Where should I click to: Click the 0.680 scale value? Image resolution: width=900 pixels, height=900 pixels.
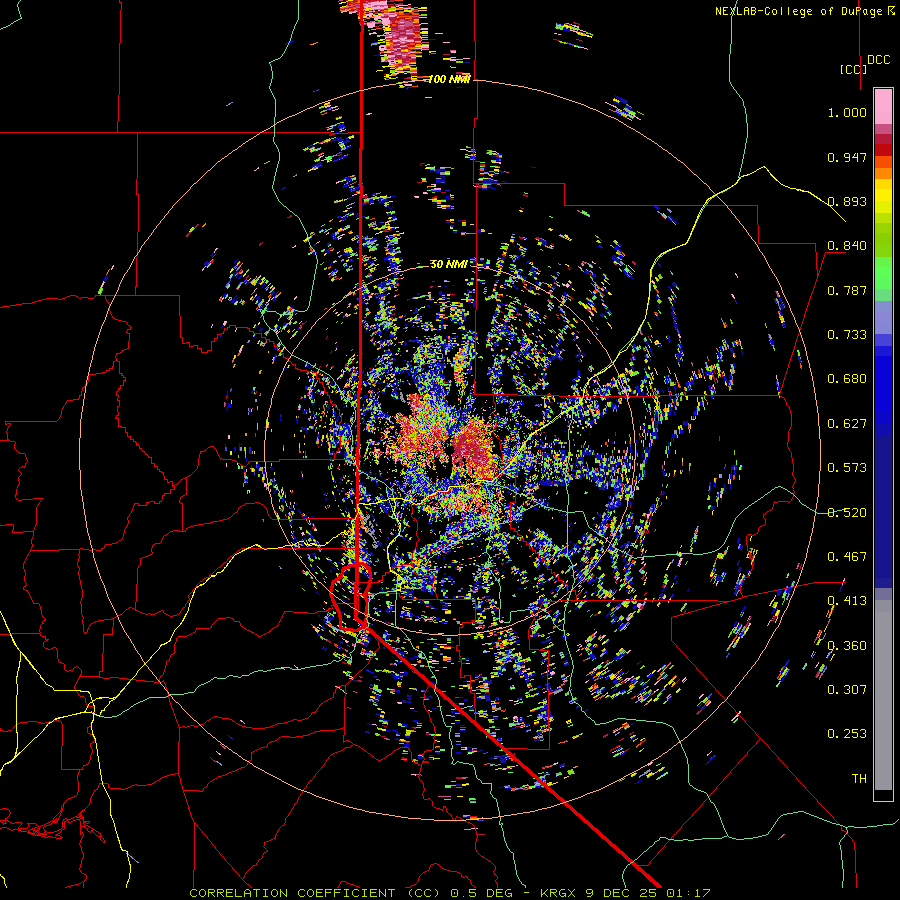(847, 379)
